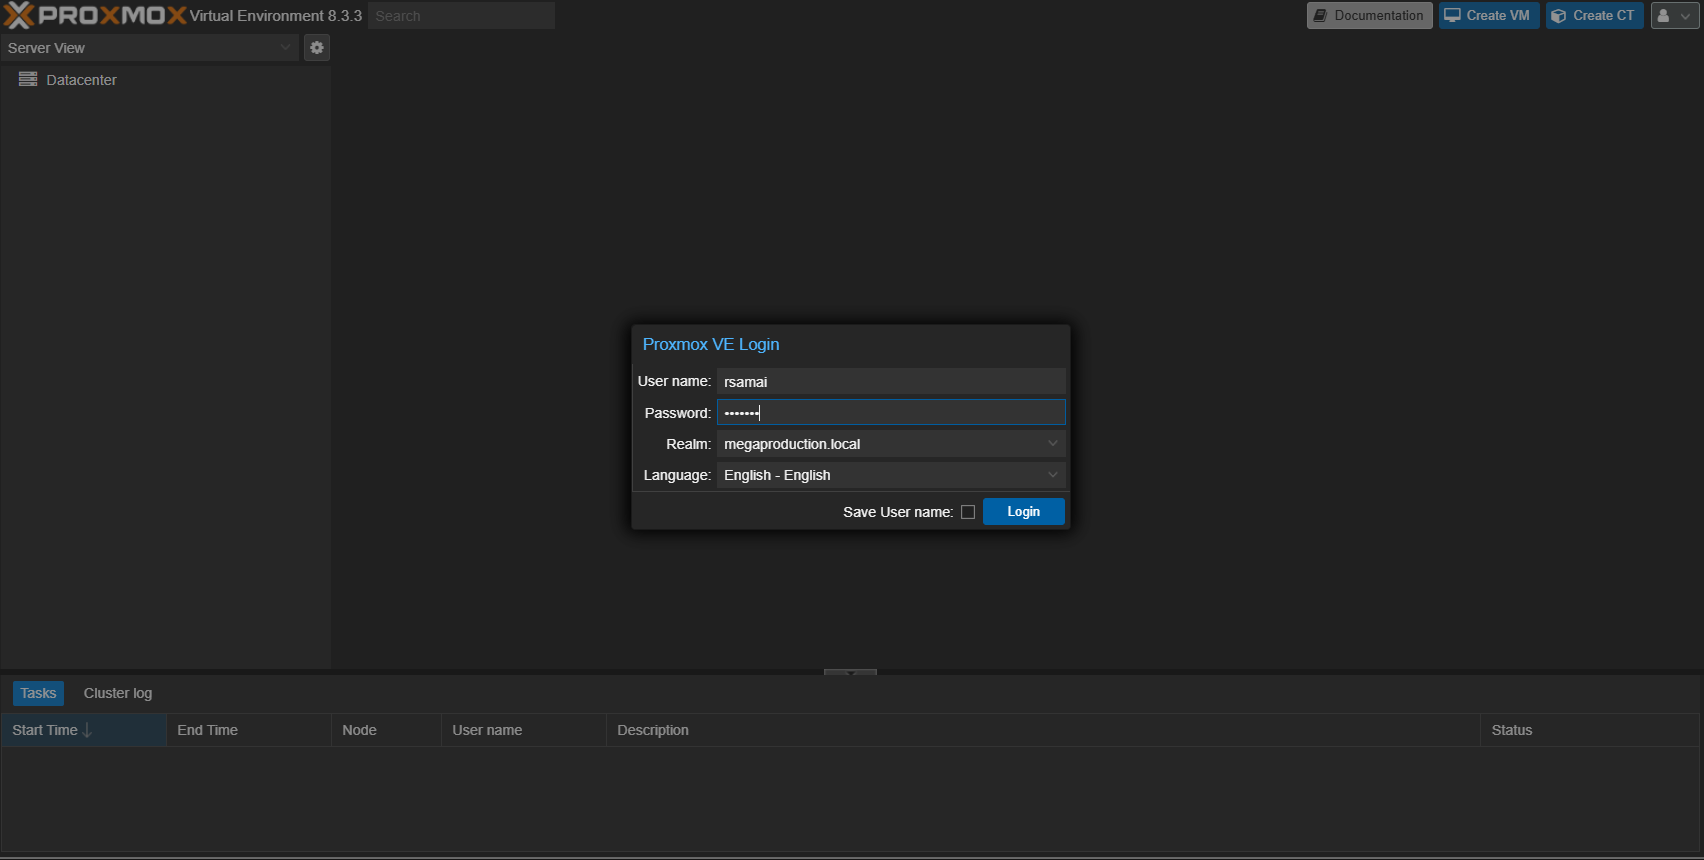This screenshot has width=1704, height=860.
Task: Click into the Password field
Action: point(890,413)
